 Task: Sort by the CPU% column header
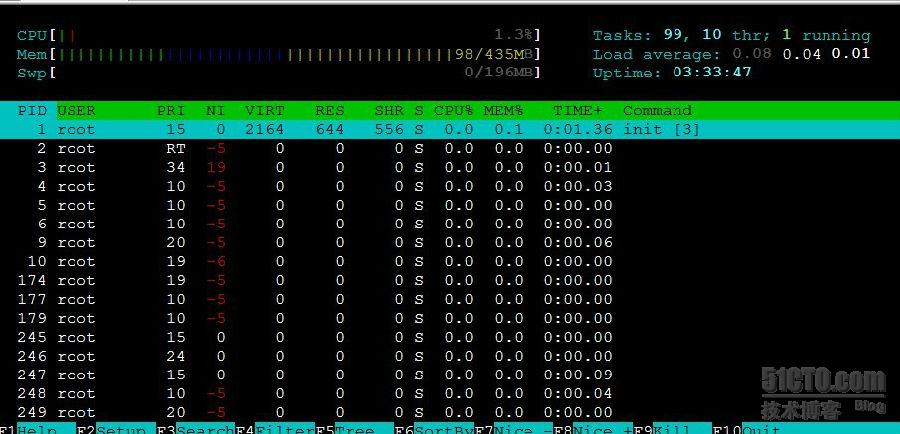453,110
